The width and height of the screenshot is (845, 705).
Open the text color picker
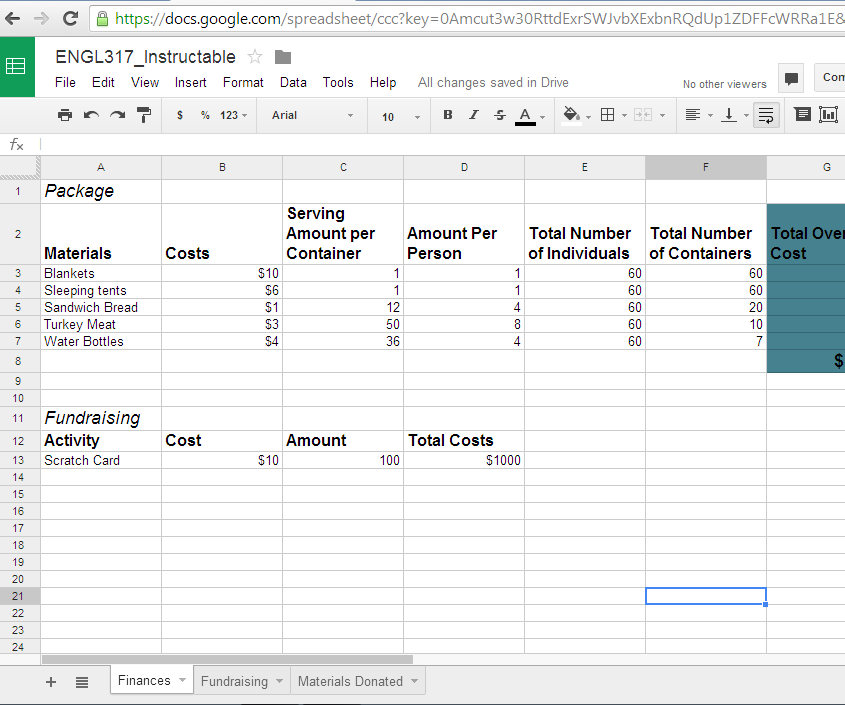(x=525, y=116)
